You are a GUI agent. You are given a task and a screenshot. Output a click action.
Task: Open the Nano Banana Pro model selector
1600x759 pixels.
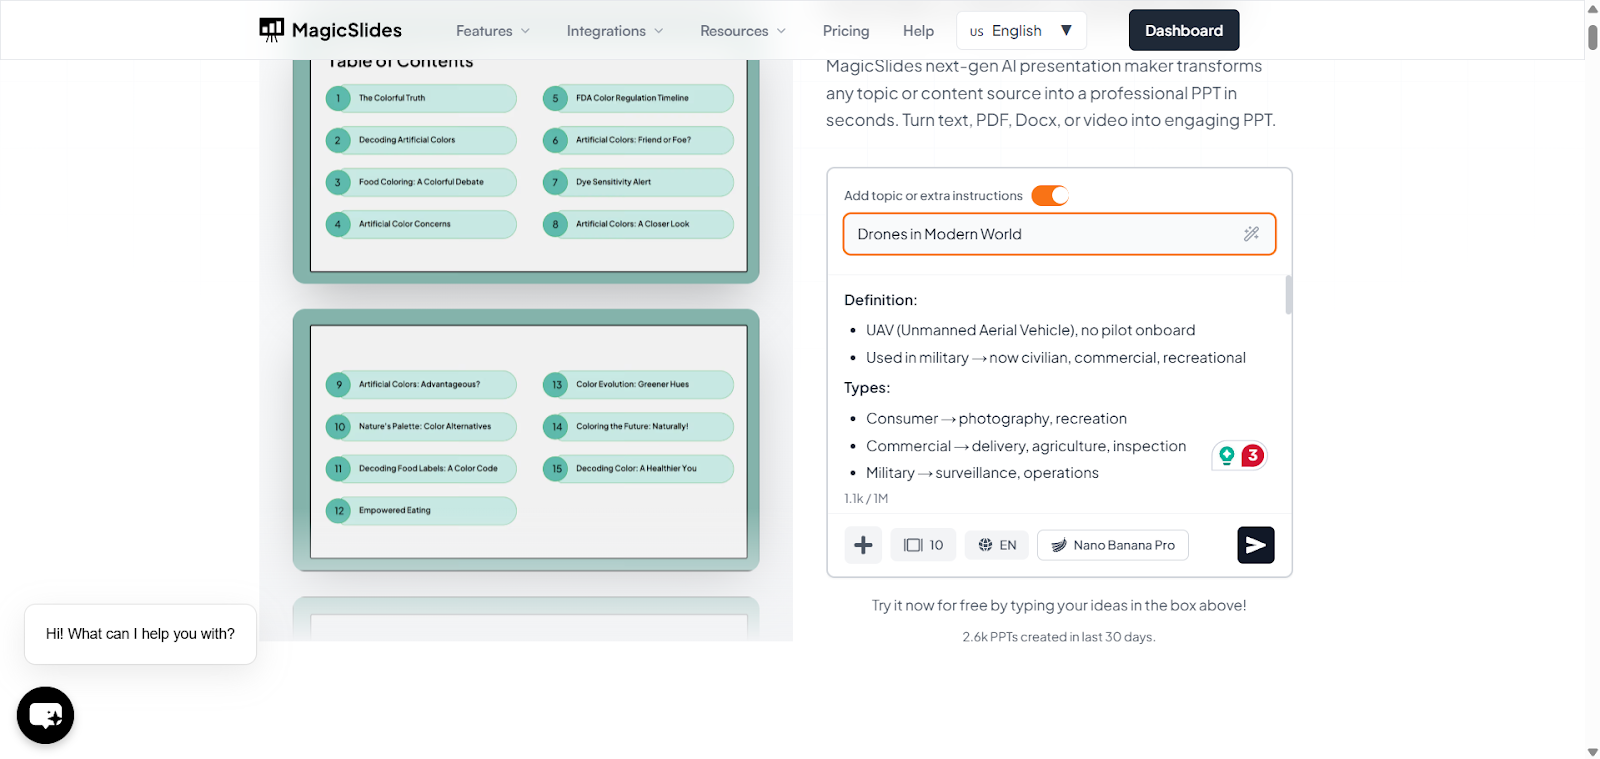tap(1113, 545)
